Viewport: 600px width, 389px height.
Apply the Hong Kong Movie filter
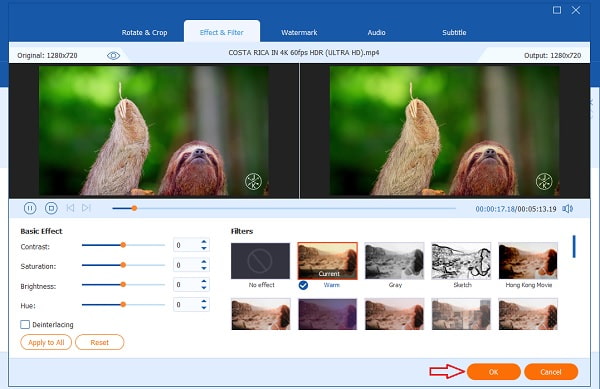(528, 261)
